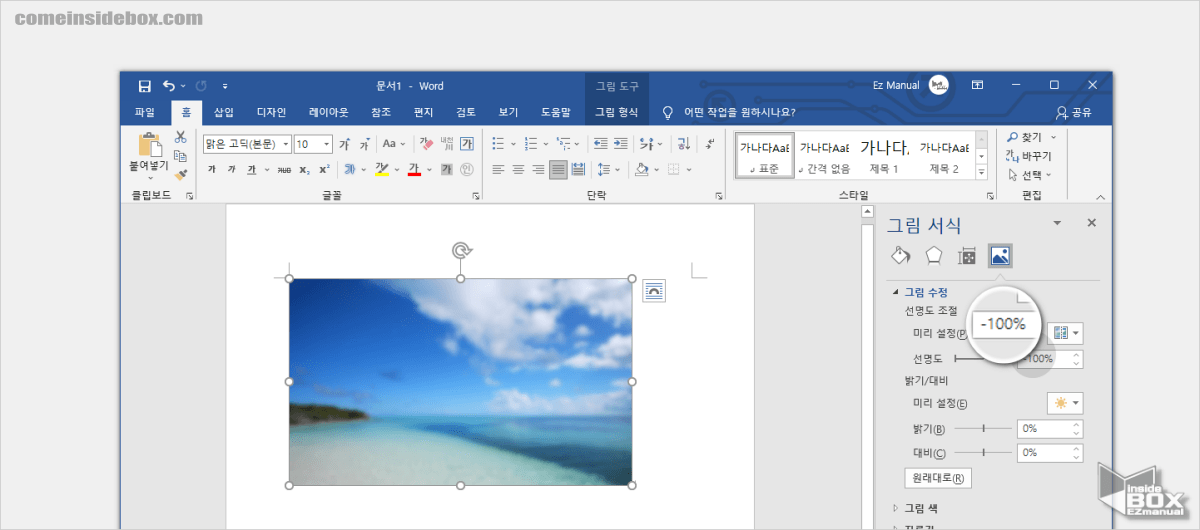The image size is (1200, 530).
Task: Open the font name dropdown
Action: coord(285,144)
